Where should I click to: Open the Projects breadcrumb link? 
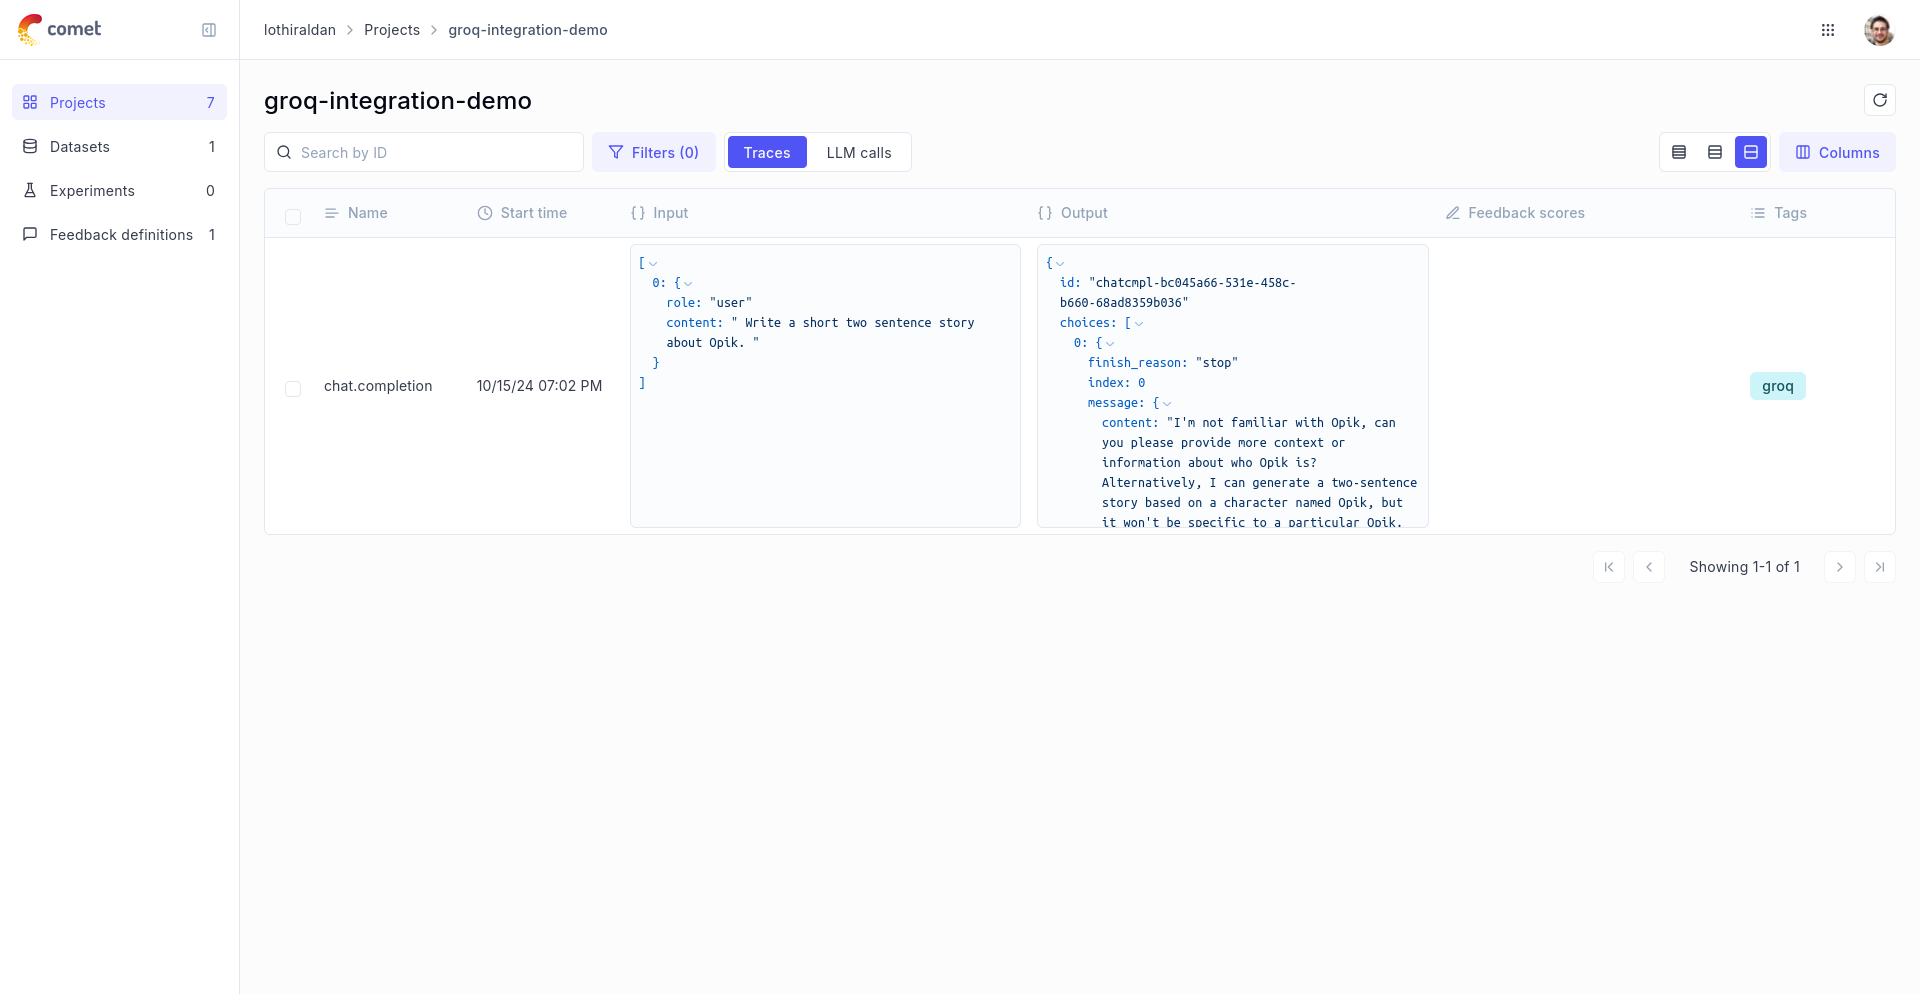click(392, 30)
